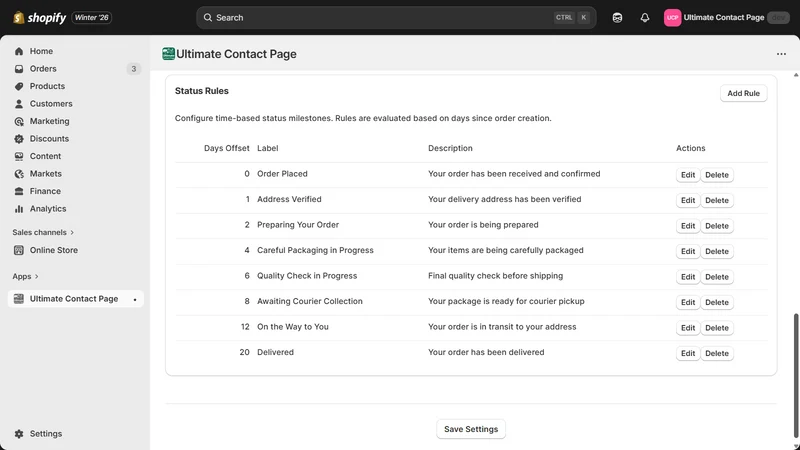Edit Careful Packaging in Progress rule
The width and height of the screenshot is (800, 450).
688,251
